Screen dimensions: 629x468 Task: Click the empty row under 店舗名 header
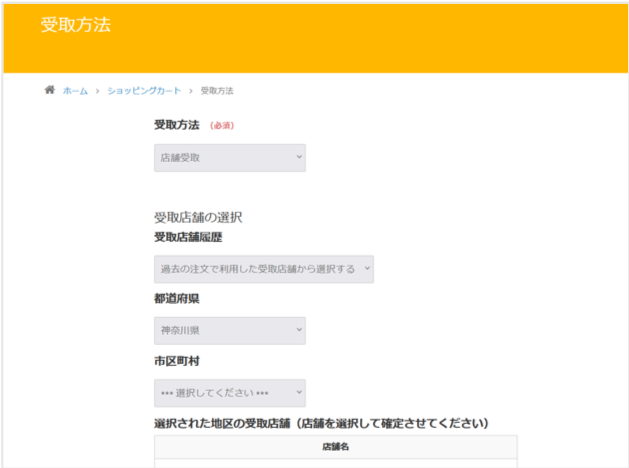click(336, 463)
